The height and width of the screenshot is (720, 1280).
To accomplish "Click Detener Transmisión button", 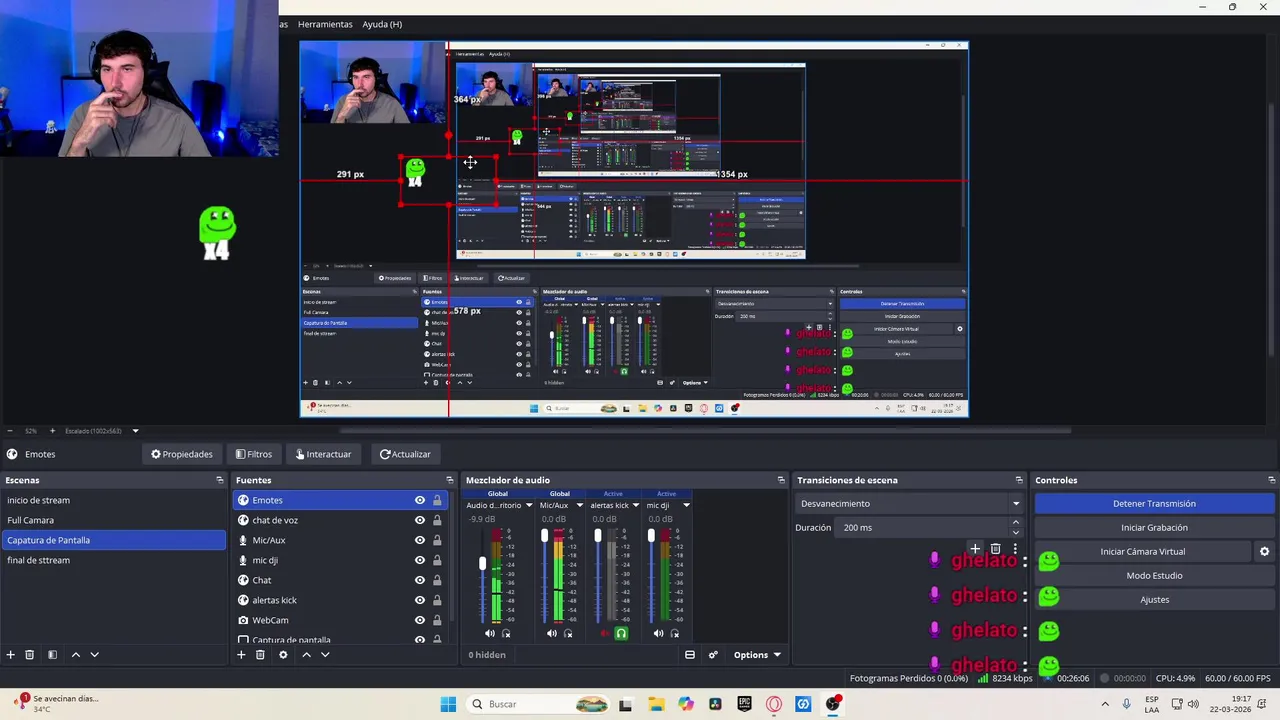I will [x=1154, y=503].
